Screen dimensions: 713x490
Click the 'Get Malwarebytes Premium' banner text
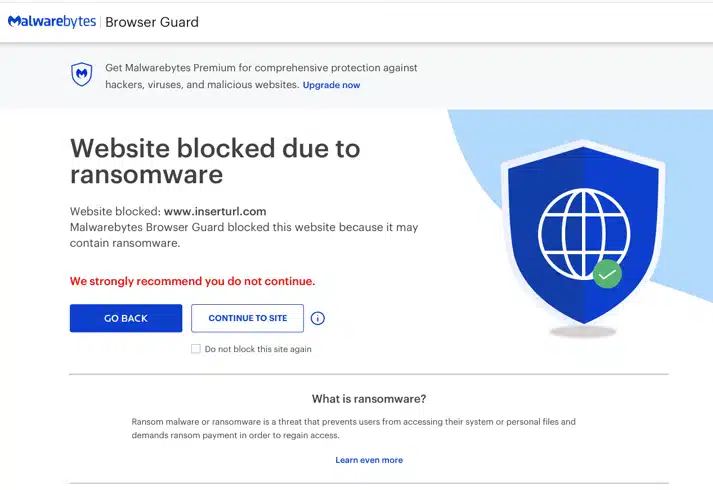coord(261,76)
